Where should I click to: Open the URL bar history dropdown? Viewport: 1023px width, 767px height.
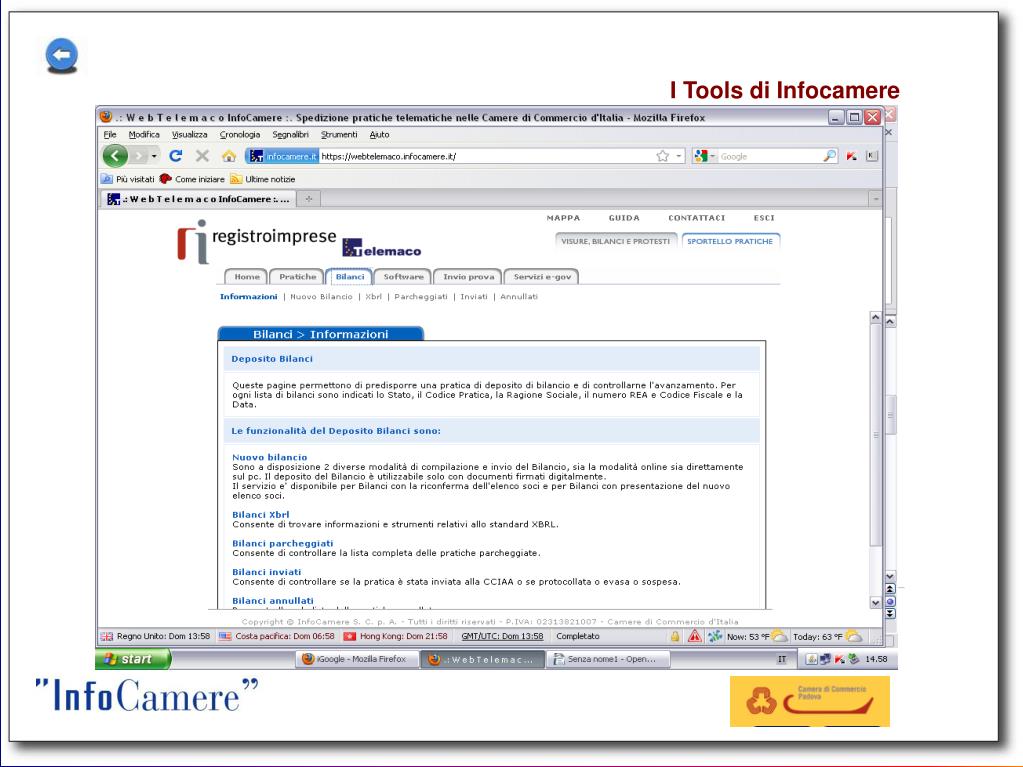(x=679, y=156)
